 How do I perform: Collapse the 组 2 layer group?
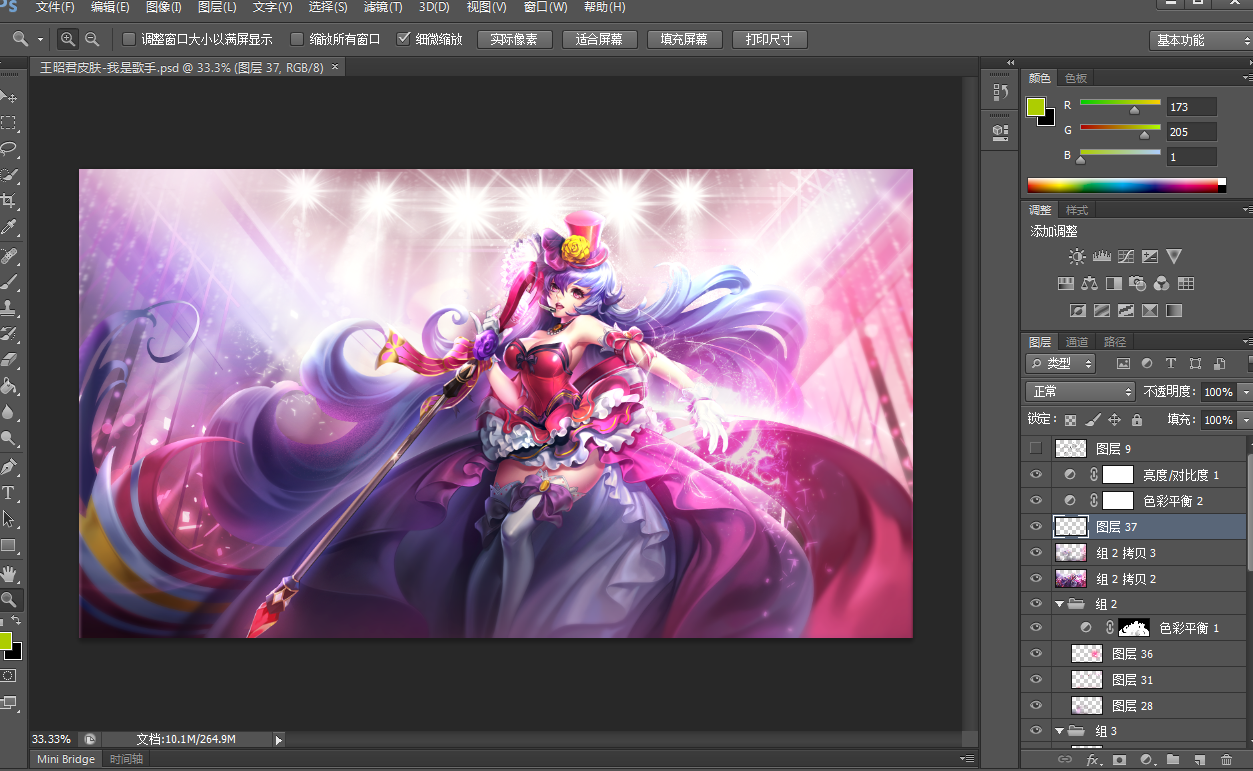point(1060,604)
